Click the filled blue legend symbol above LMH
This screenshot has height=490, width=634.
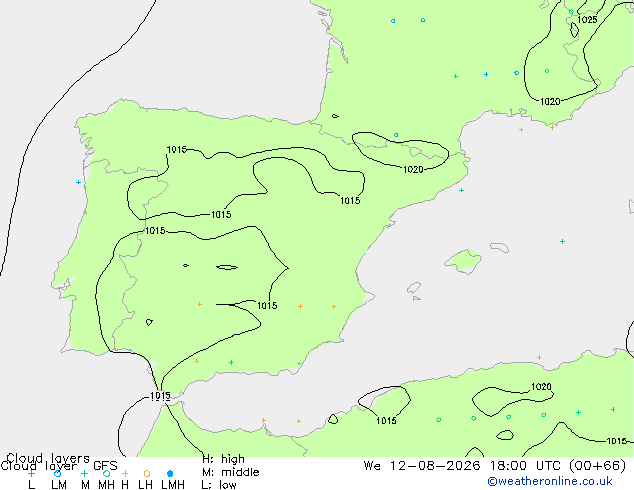pyautogui.click(x=170, y=473)
